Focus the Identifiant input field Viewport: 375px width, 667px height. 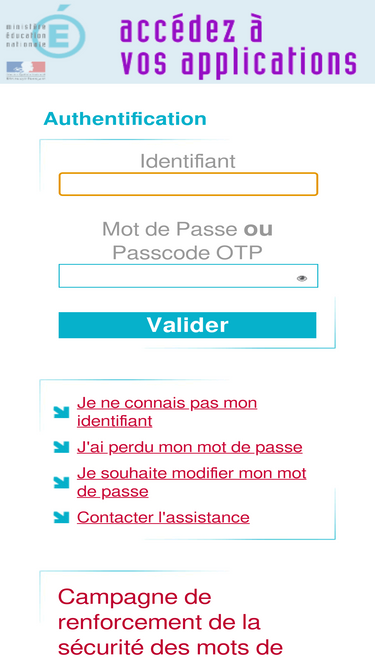click(188, 184)
